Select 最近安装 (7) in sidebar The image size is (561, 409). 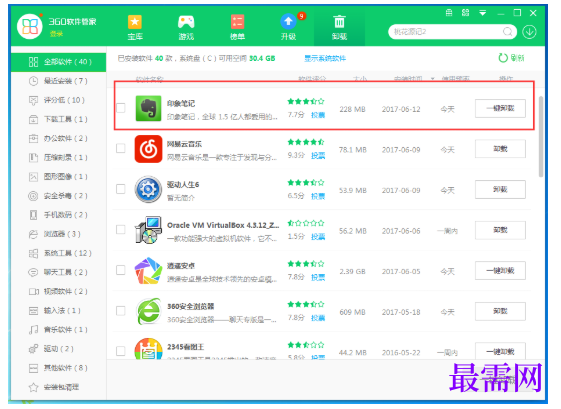click(x=58, y=81)
